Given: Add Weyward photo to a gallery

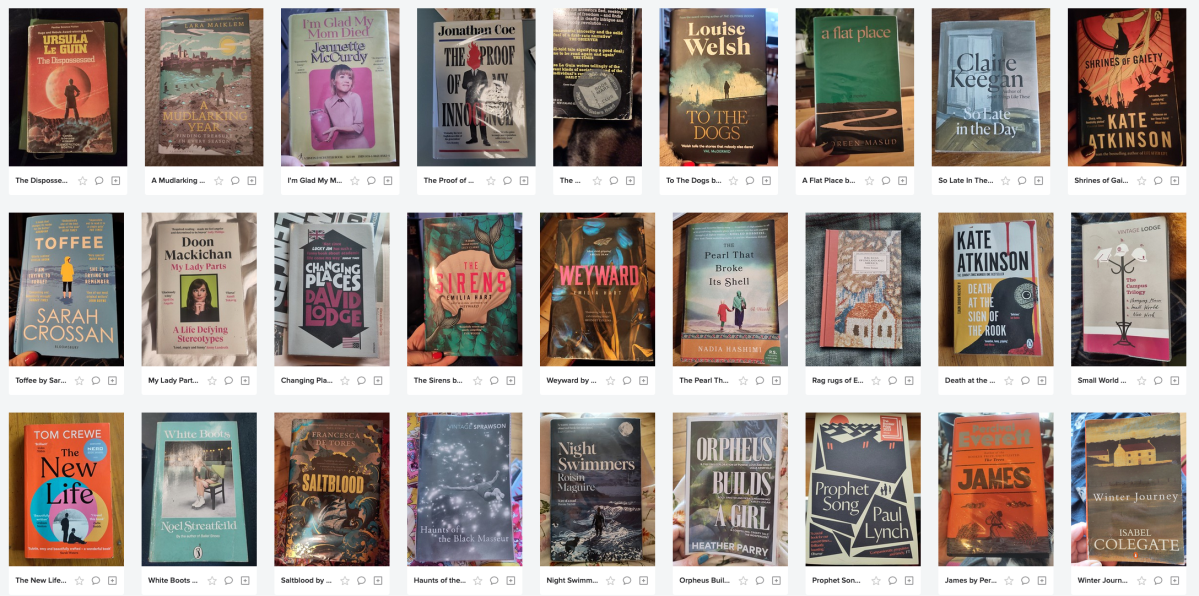Looking at the screenshot, I should point(644,380).
